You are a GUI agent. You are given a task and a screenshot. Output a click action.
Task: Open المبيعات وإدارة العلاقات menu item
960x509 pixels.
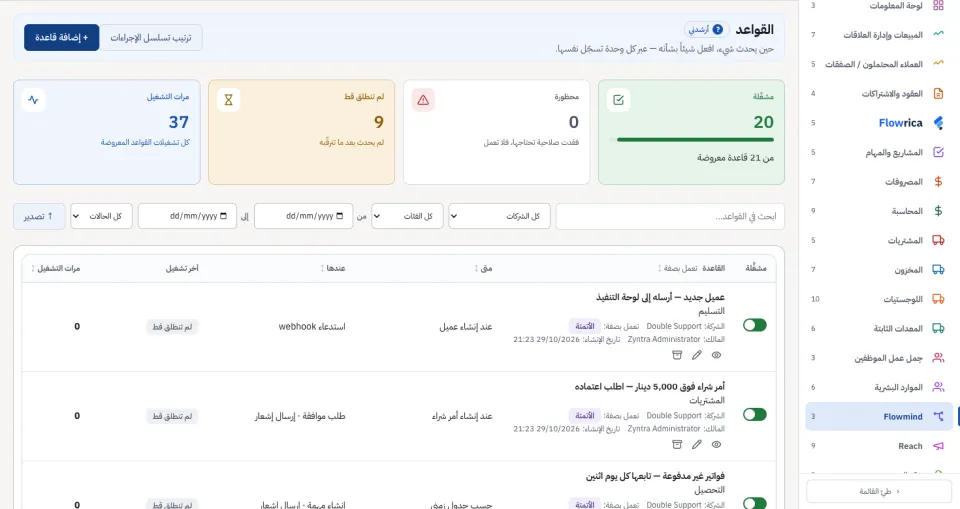pos(879,34)
